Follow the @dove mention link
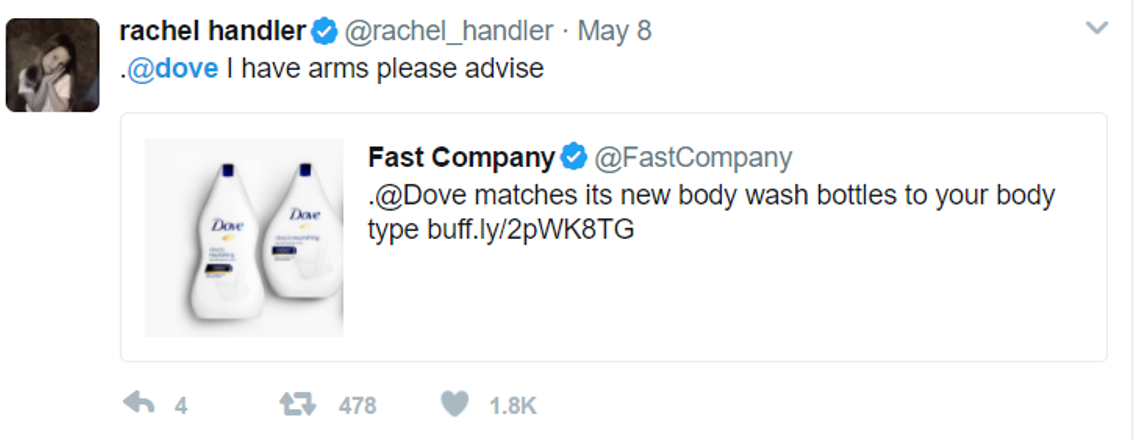Viewport: 1134px width, 440px height. pyautogui.click(x=172, y=69)
